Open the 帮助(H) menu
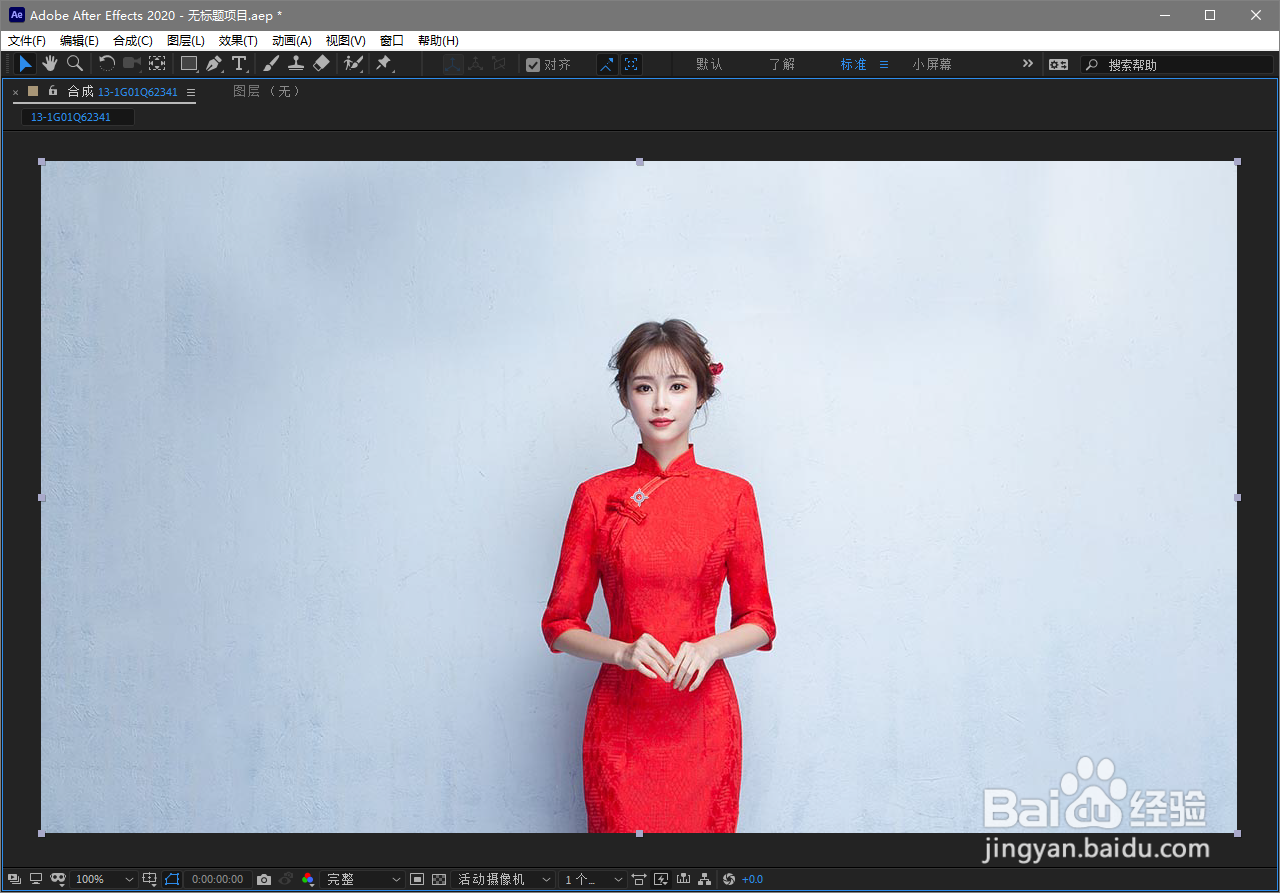The height and width of the screenshot is (893, 1280). [438, 41]
